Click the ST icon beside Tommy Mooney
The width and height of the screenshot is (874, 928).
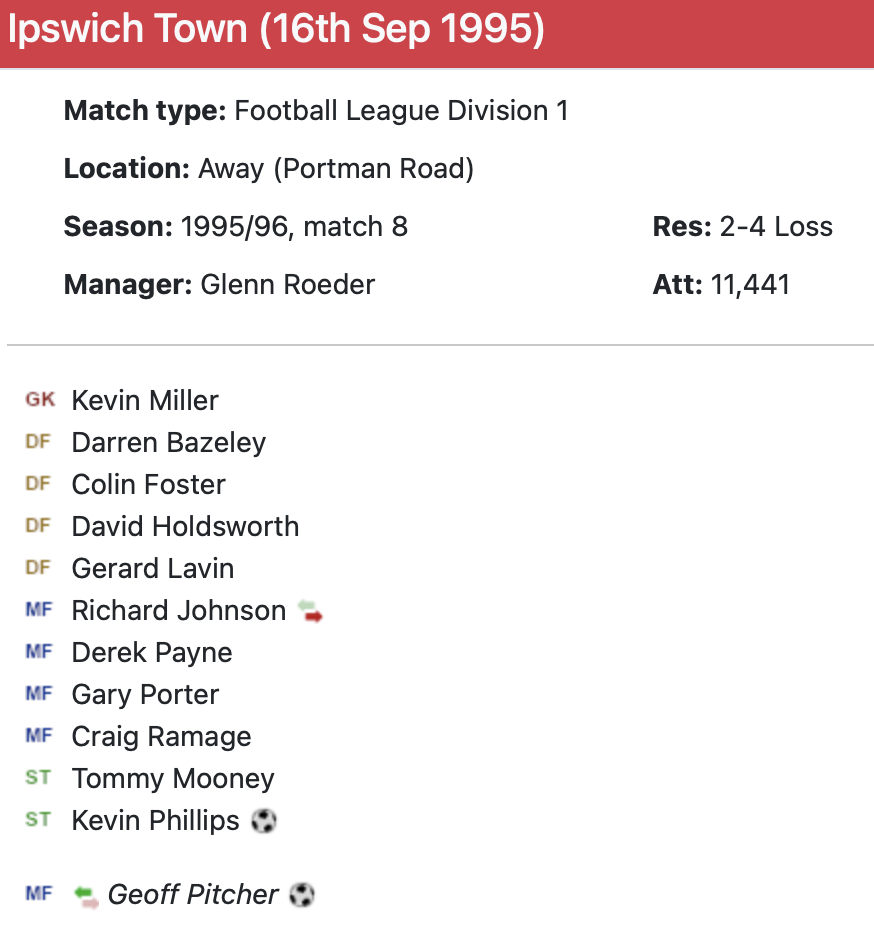38,778
